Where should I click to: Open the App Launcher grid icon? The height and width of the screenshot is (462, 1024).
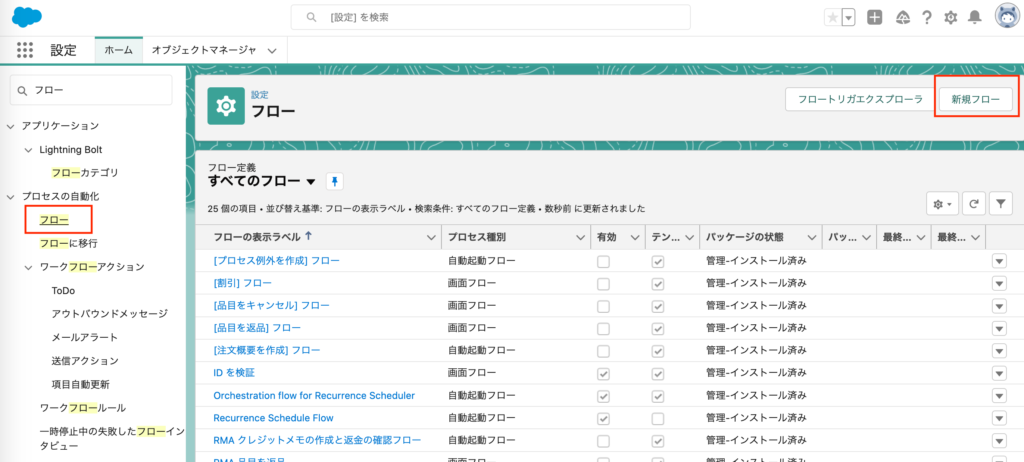tap(26, 49)
